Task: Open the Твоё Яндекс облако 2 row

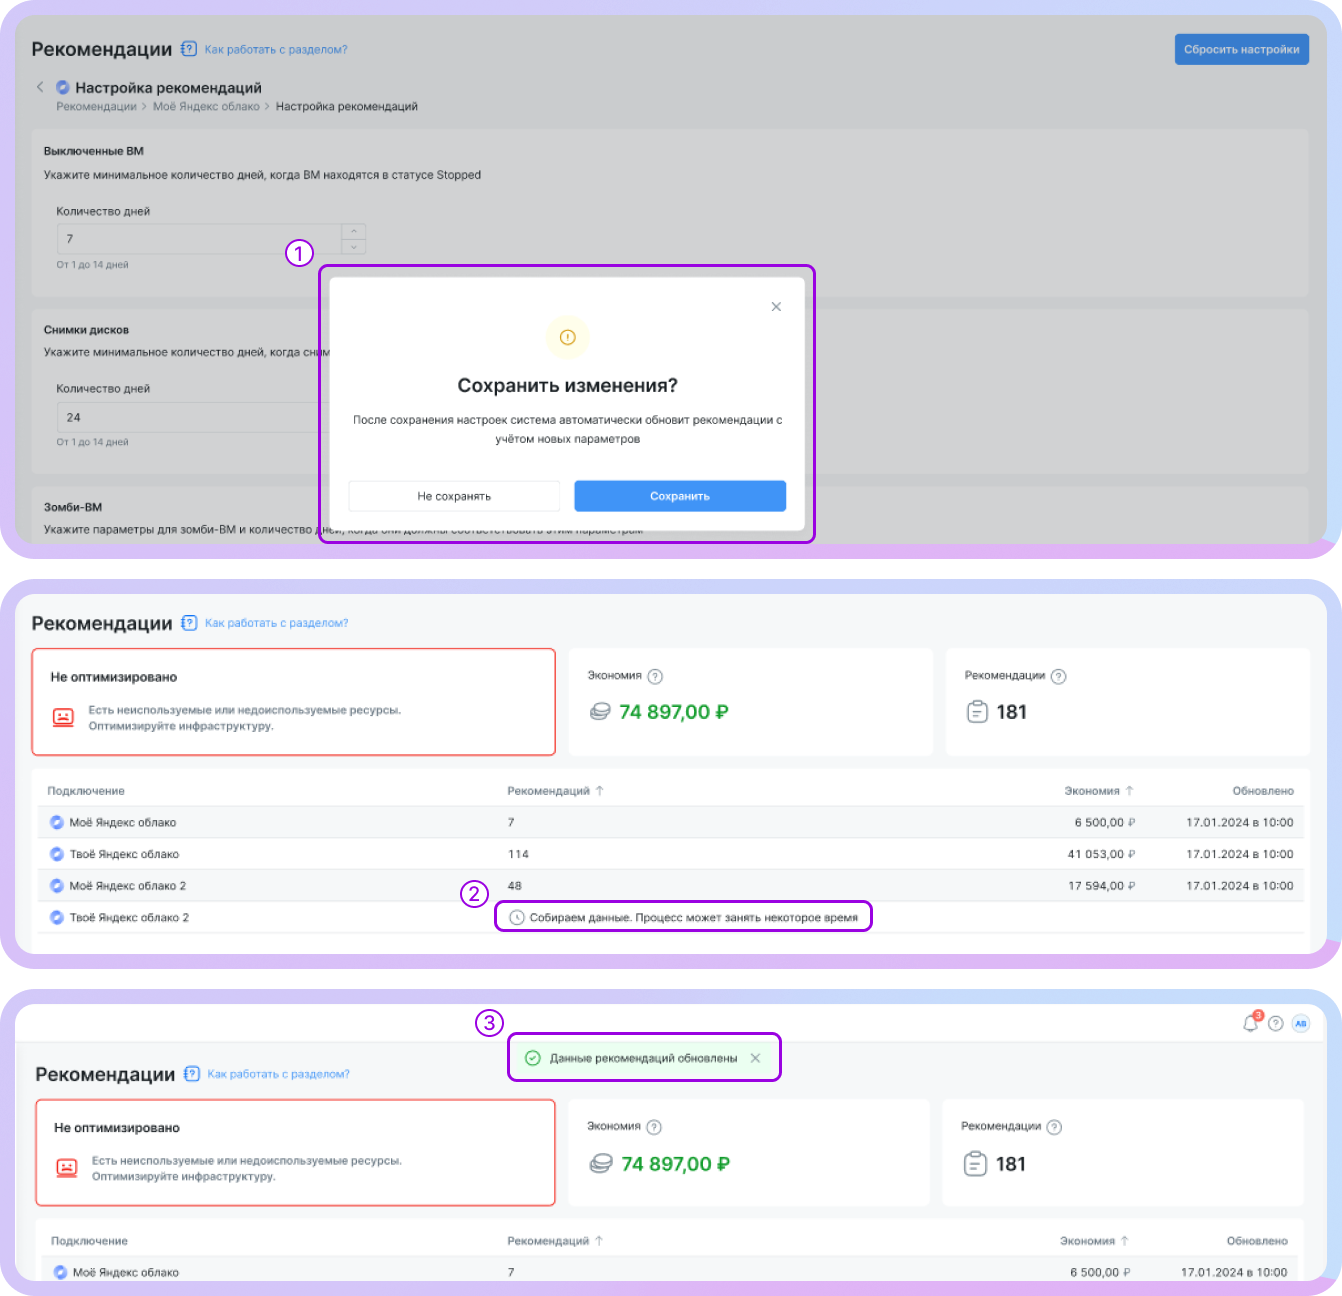Action: pyautogui.click(x=129, y=917)
